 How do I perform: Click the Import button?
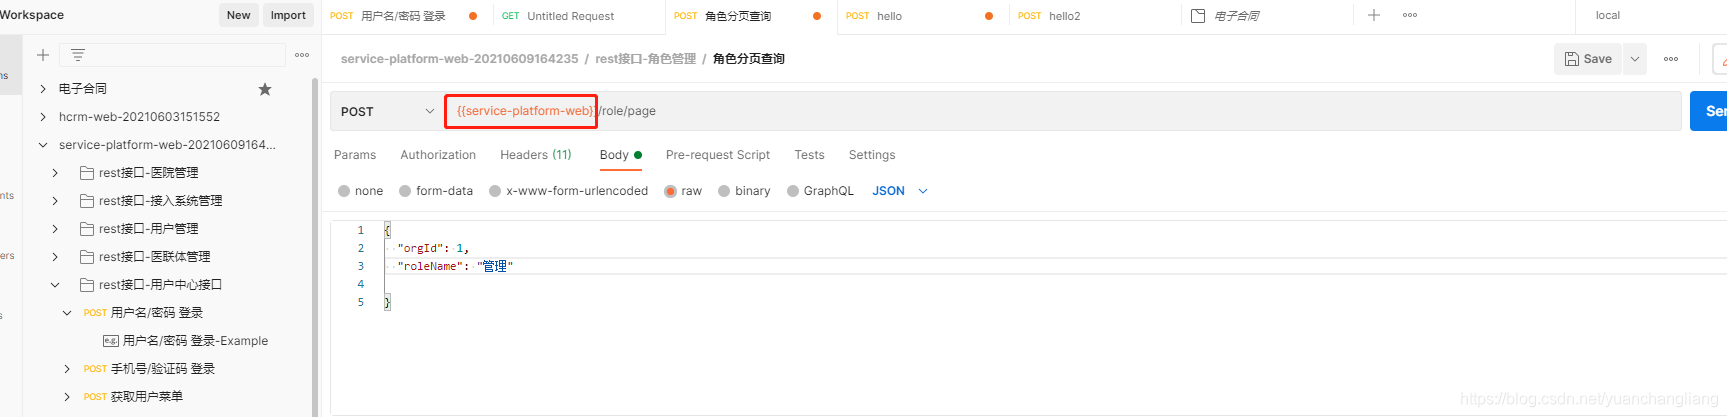pyautogui.click(x=288, y=15)
